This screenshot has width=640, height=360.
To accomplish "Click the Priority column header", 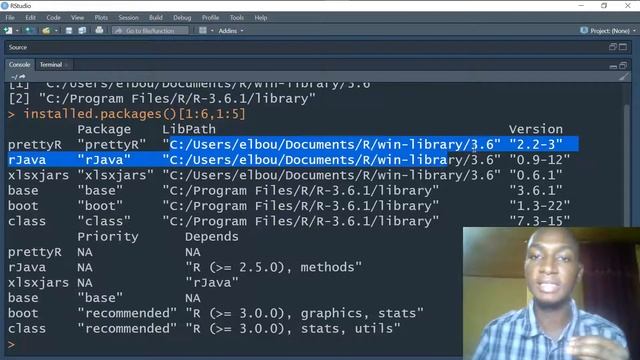I will 108,237.
